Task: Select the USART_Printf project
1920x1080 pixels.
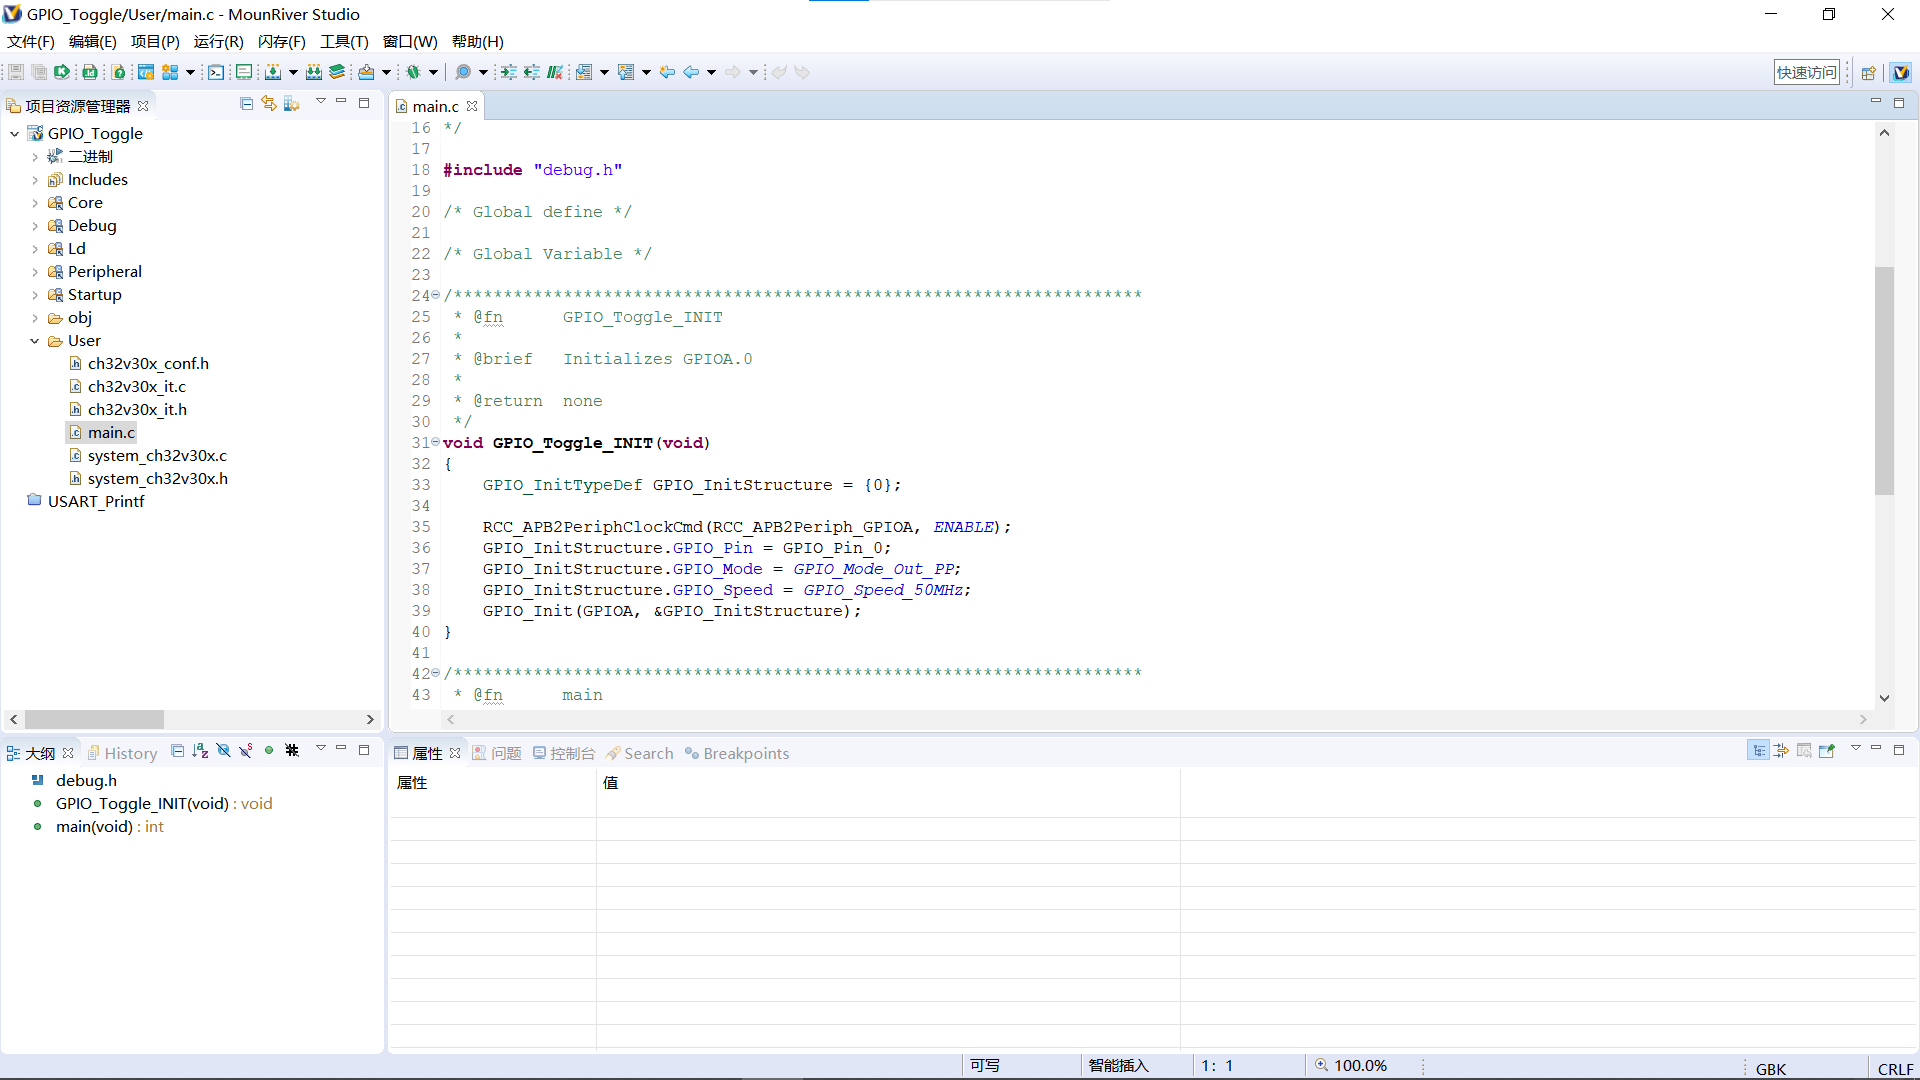Action: point(95,502)
